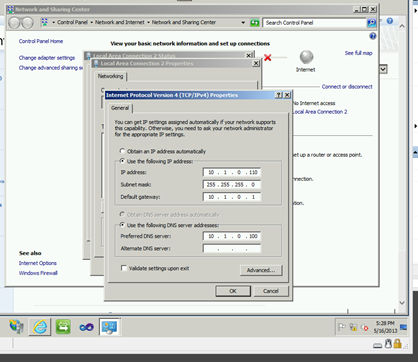The width and height of the screenshot is (418, 362).
Task: Click the outer window scrollbar down arrow
Action: [402, 303]
